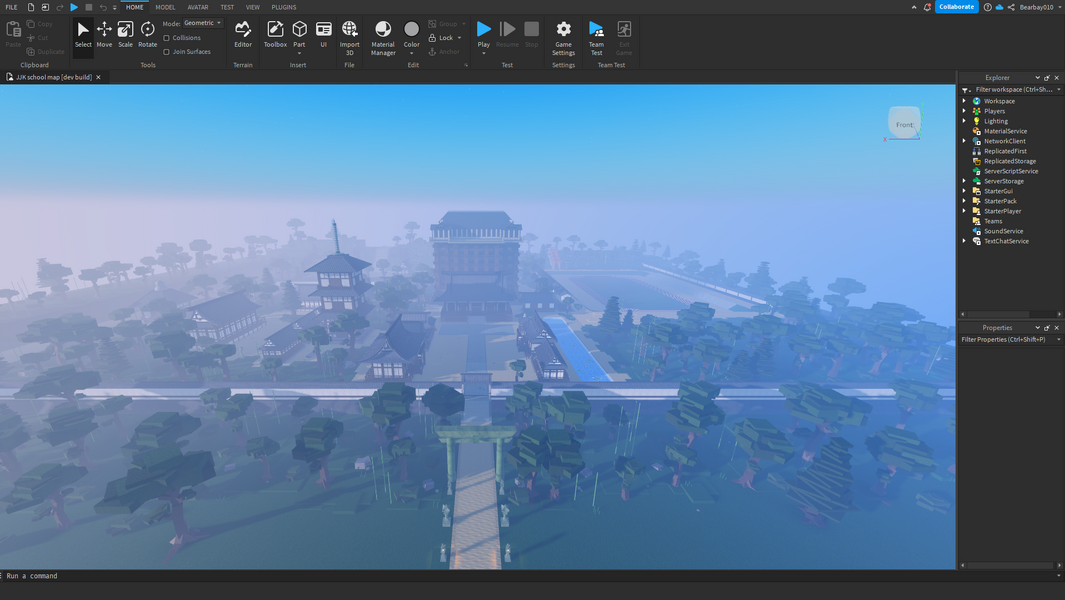Viewport: 1065px width, 600px height.
Task: Open the Part dropdown arrow
Action: click(x=300, y=53)
